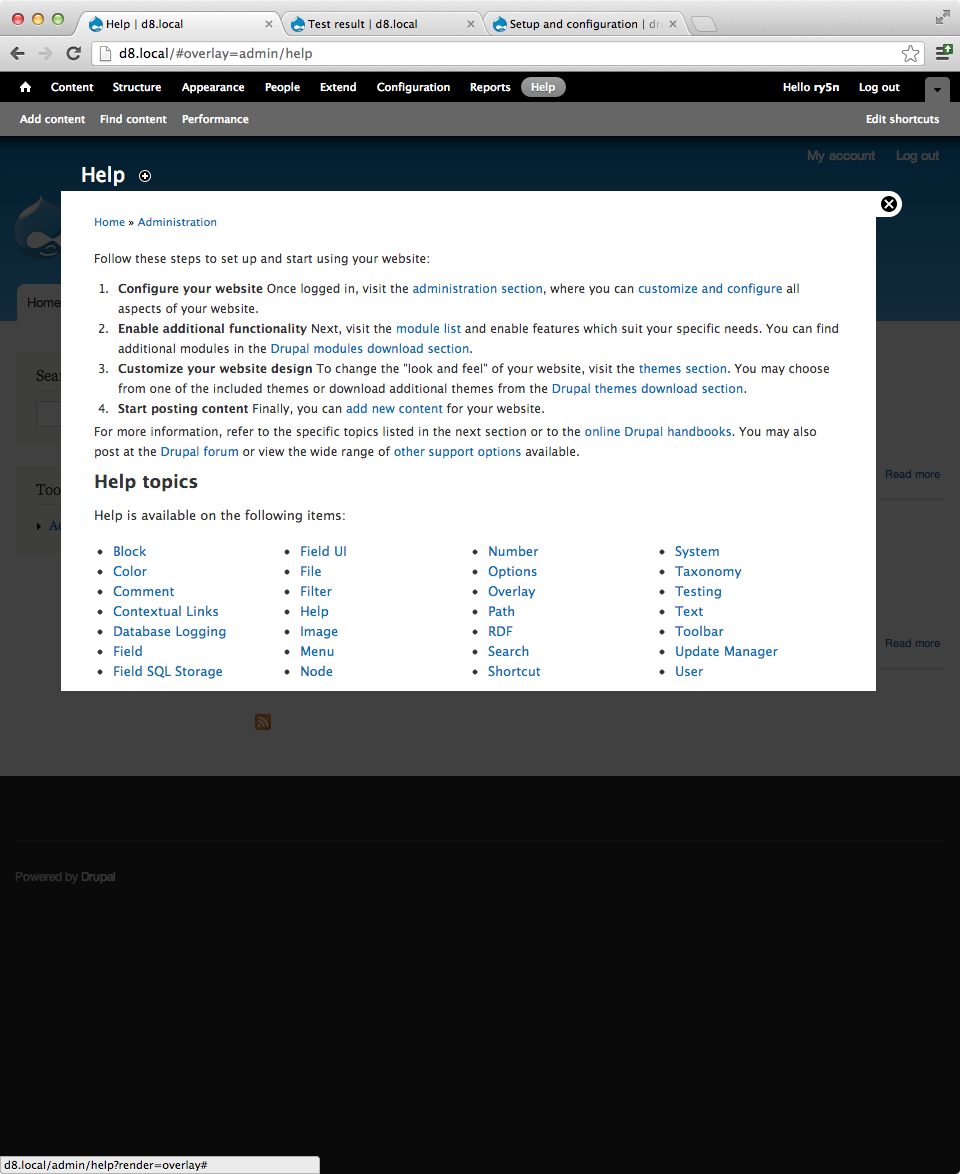Enter fullscreen with the window expand icon

943,18
